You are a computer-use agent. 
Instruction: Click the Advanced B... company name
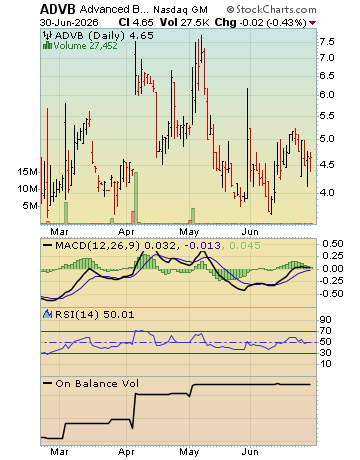coord(114,9)
